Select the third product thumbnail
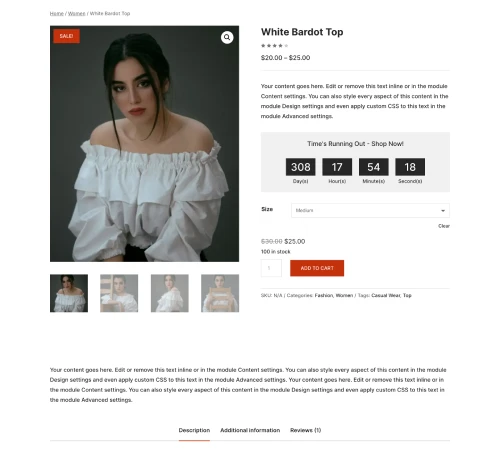 click(170, 293)
